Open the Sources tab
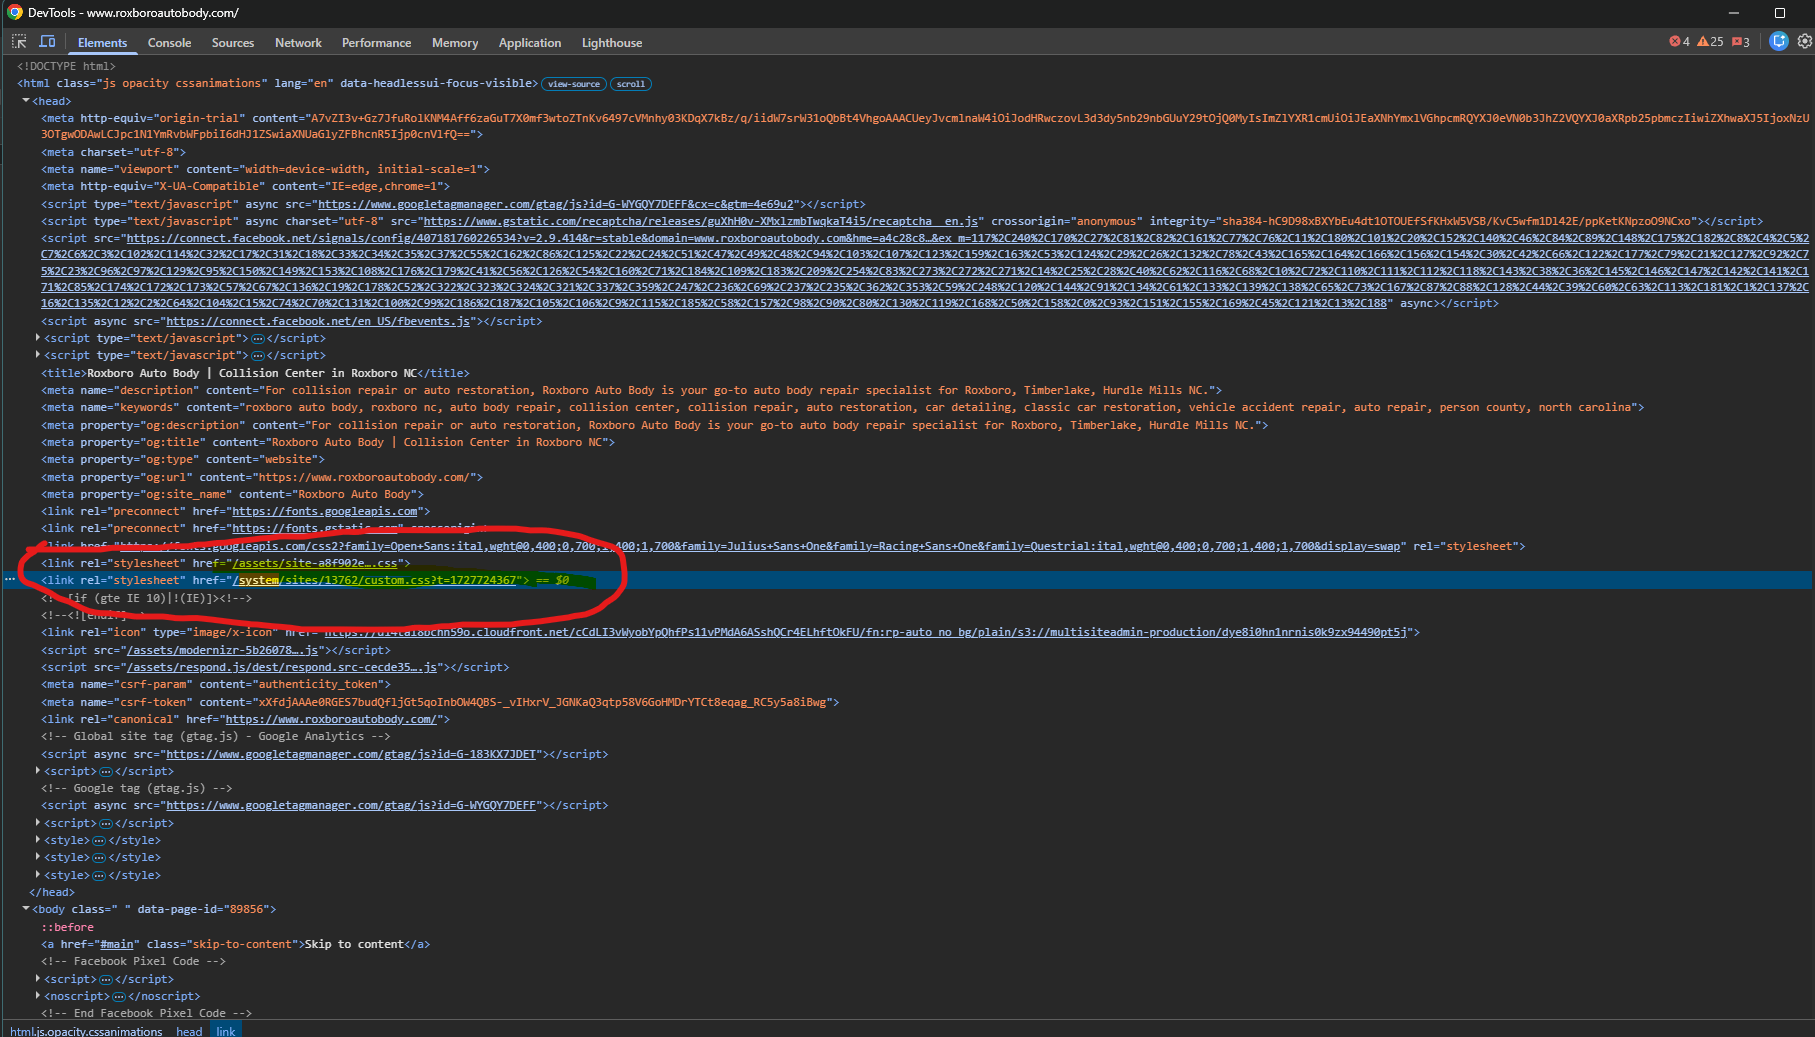Screen dimensions: 1815x1037 233,43
